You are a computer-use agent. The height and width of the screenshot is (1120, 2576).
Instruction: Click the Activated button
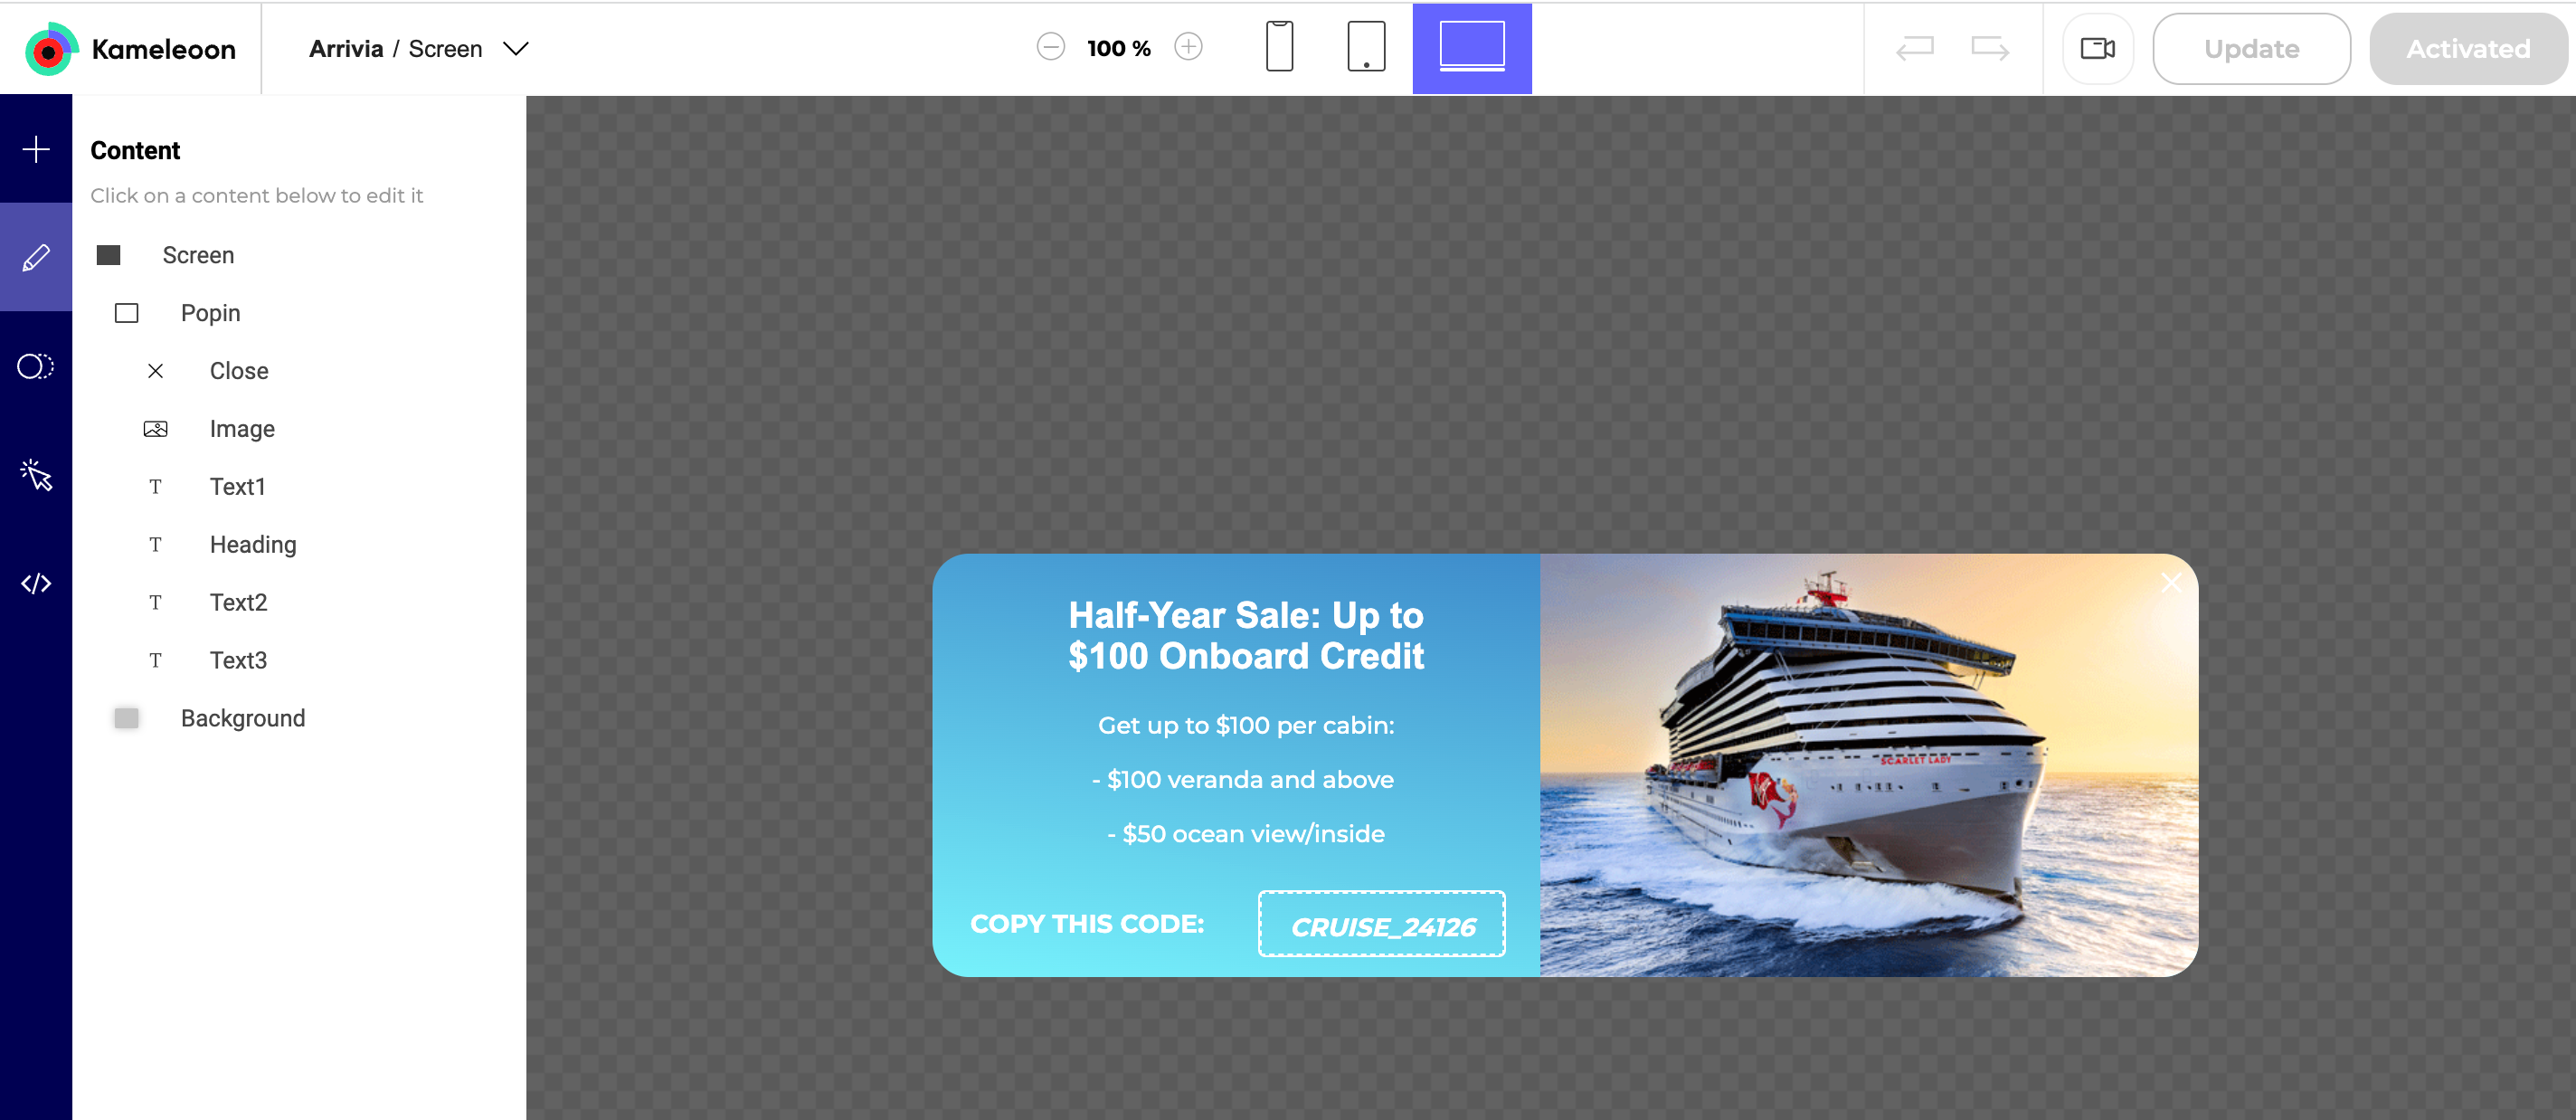coord(2468,48)
